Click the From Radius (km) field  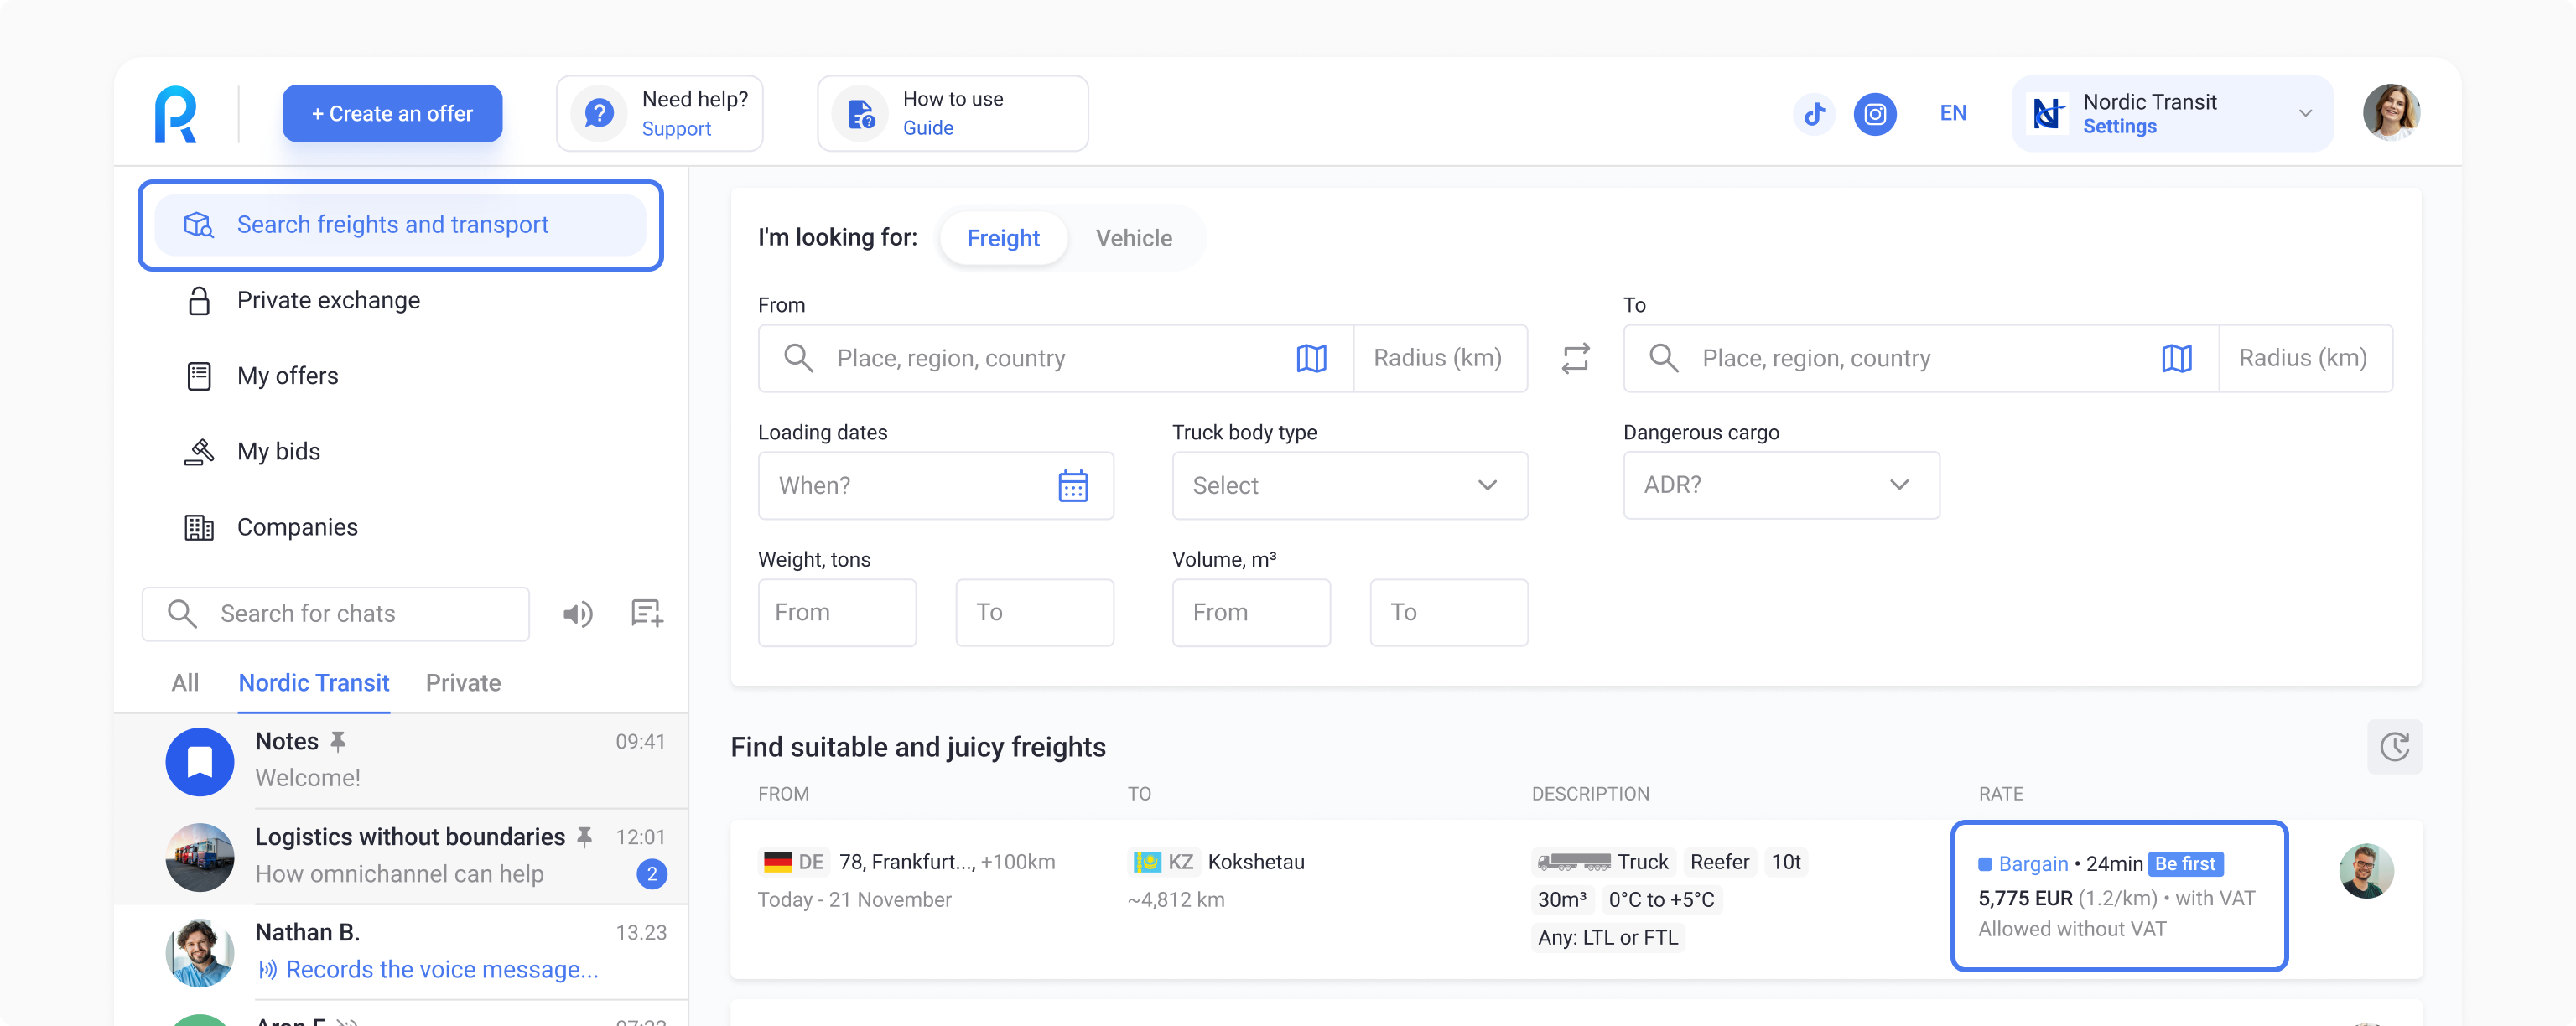click(1440, 358)
